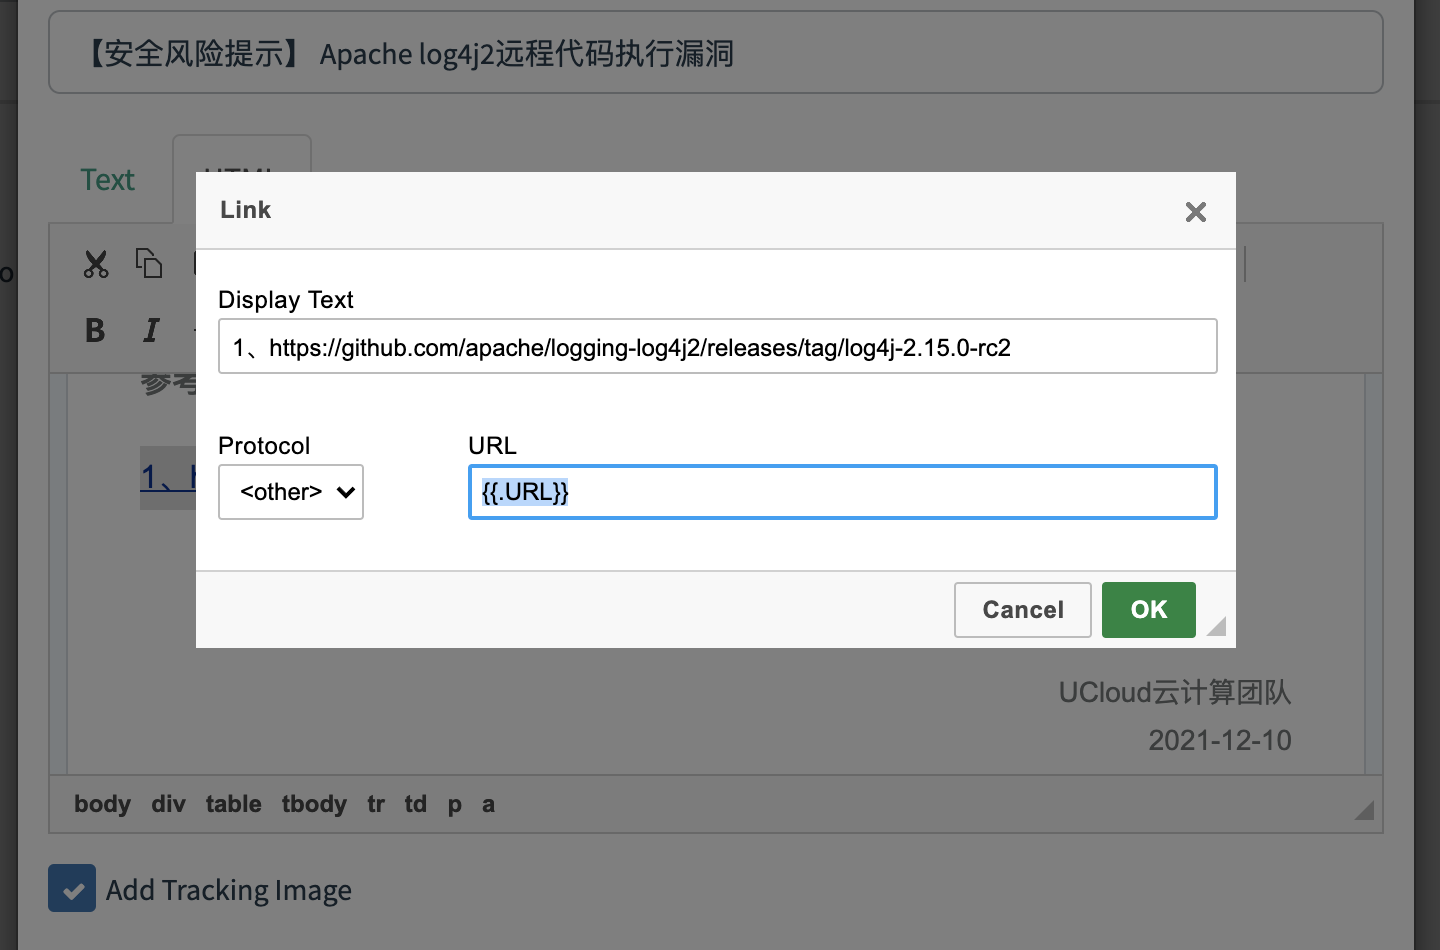Select body in element path bar

click(x=102, y=804)
